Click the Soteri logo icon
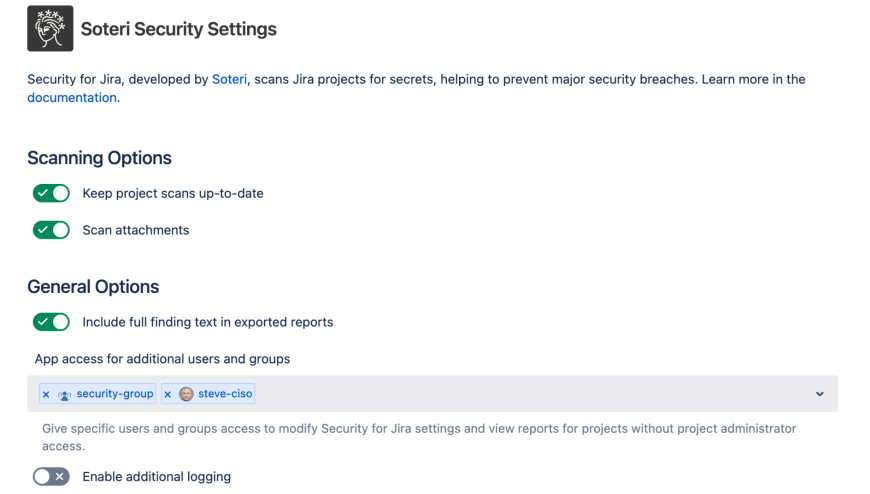This screenshot has height=494, width=870. pos(50,28)
